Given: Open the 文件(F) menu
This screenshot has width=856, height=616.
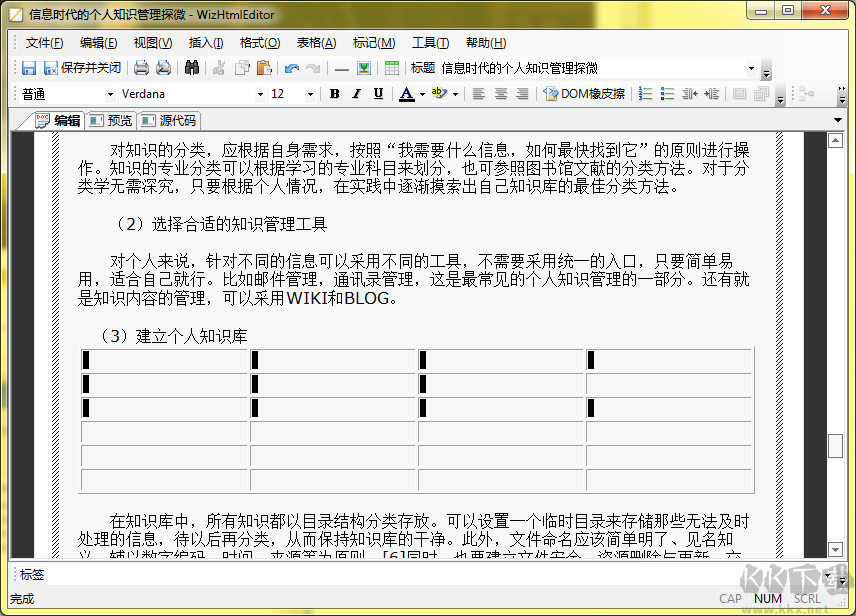Looking at the screenshot, I should pos(44,43).
